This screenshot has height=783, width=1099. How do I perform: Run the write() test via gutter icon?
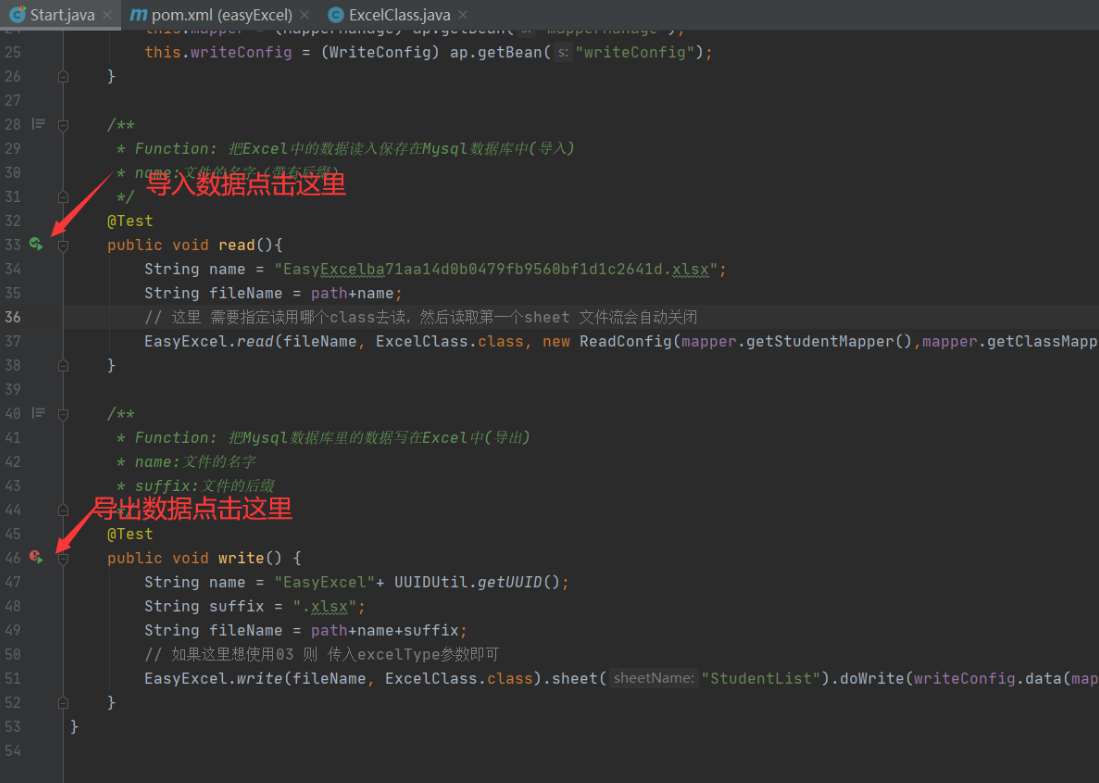click(x=36, y=557)
